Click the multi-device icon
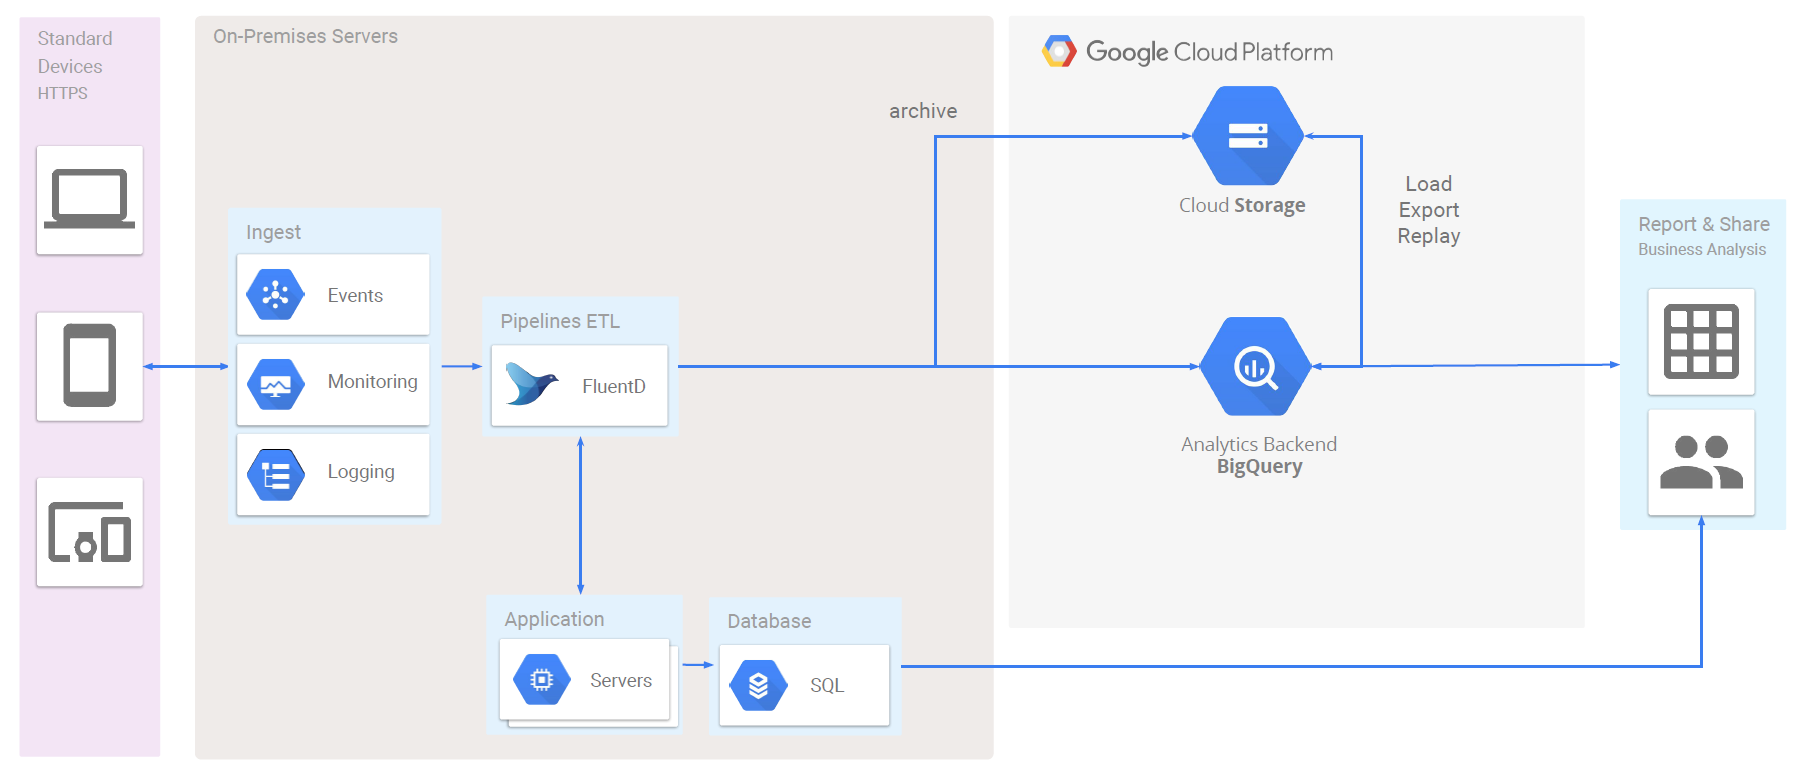The height and width of the screenshot is (778, 1812). 89,532
